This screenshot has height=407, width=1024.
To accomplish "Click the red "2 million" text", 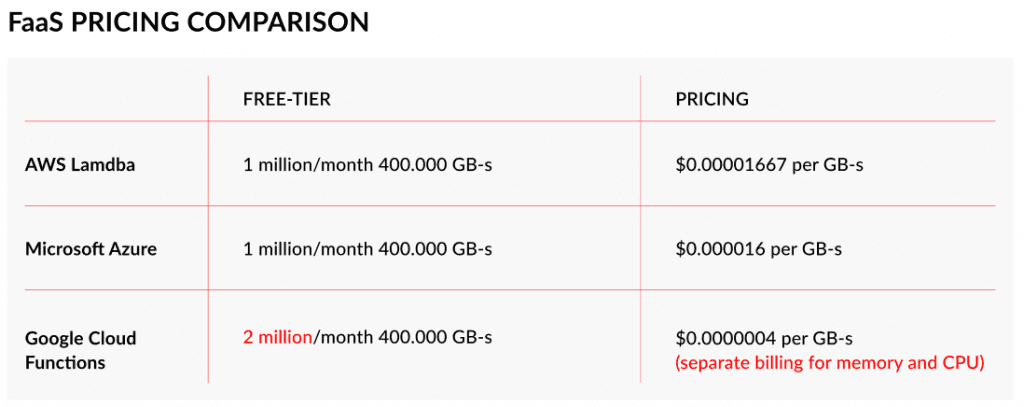I will tap(278, 338).
